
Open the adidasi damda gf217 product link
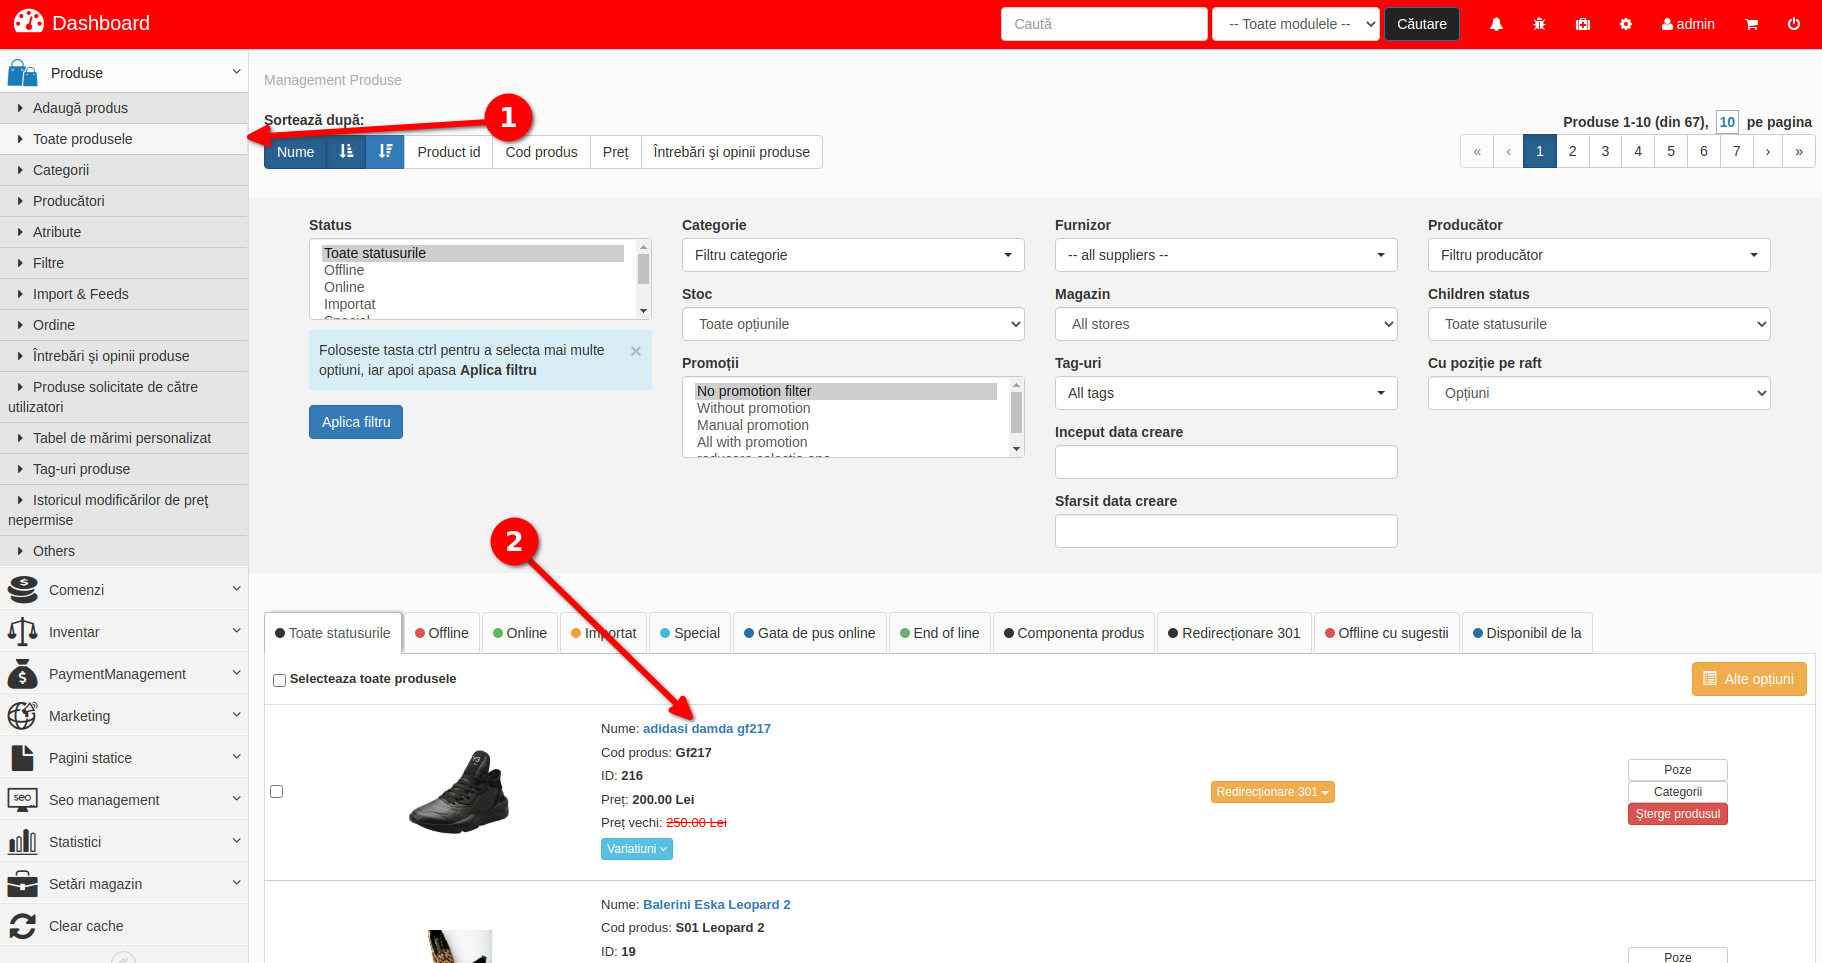tap(707, 729)
